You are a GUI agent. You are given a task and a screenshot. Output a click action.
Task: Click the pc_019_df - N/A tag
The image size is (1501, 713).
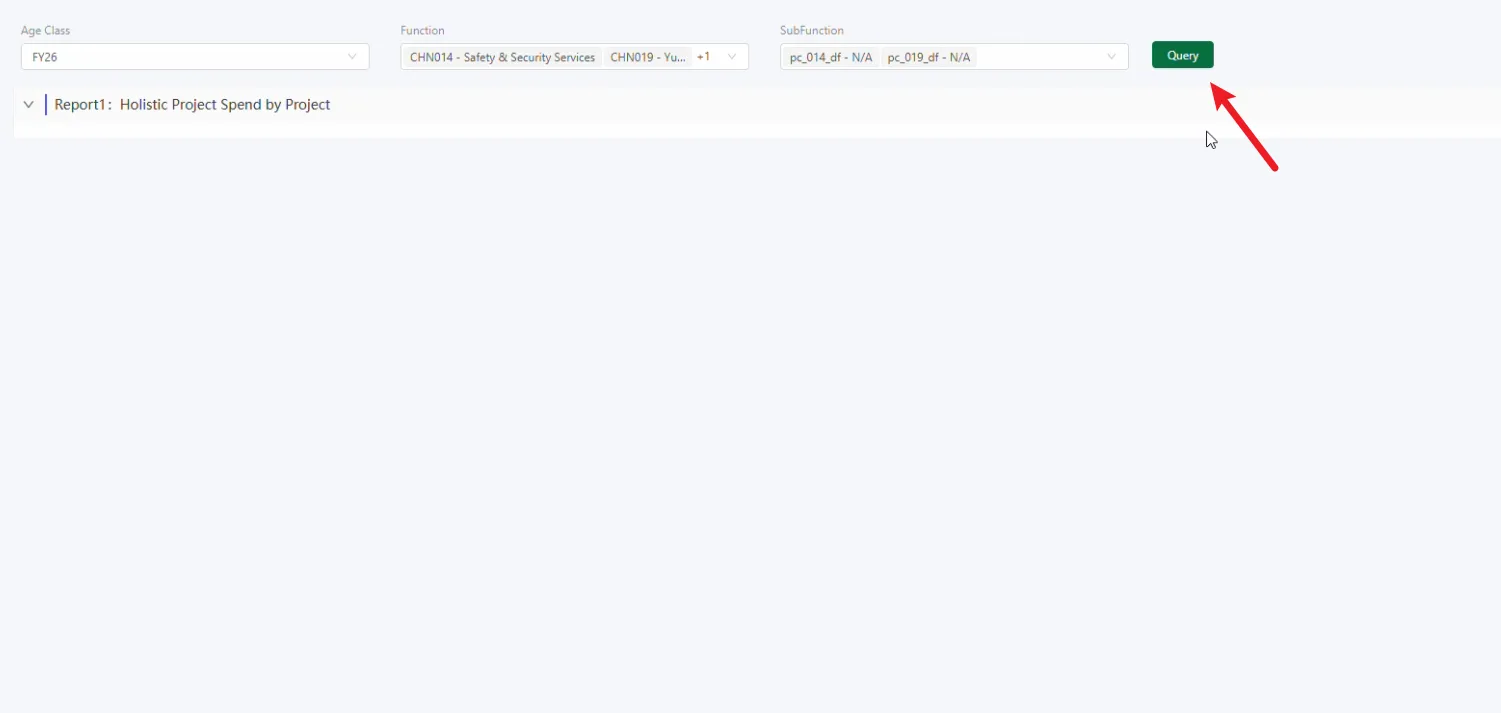pyautogui.click(x=928, y=58)
